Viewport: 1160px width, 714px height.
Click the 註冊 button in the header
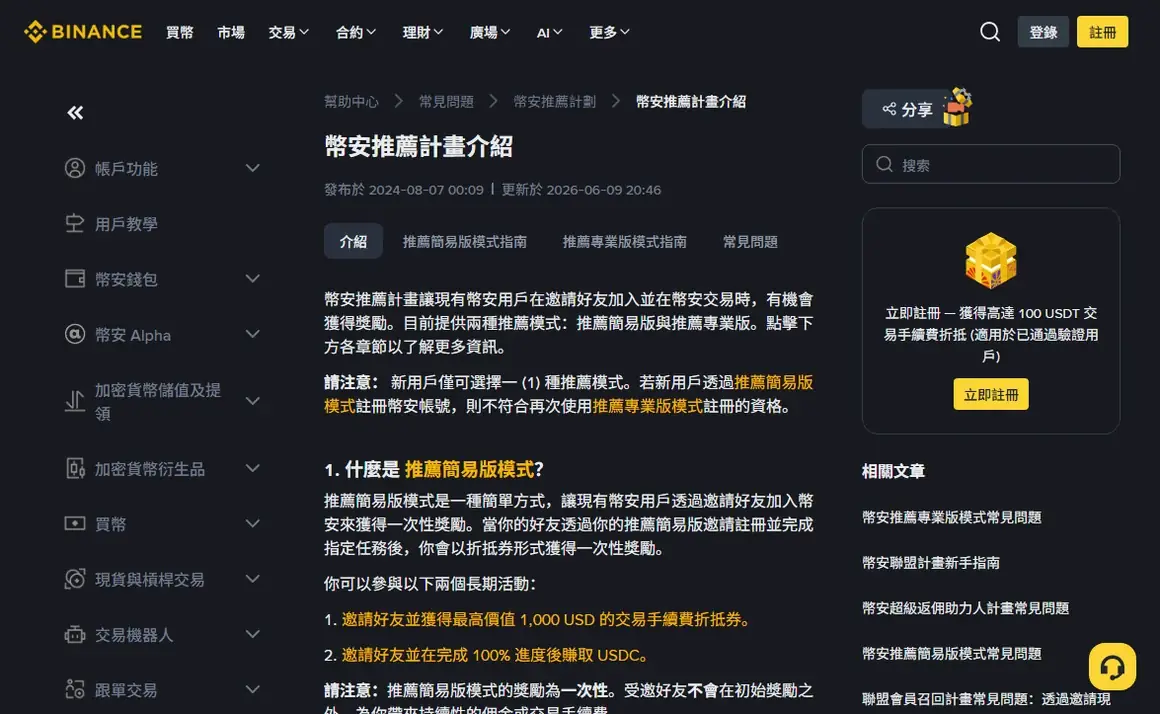tap(1102, 32)
